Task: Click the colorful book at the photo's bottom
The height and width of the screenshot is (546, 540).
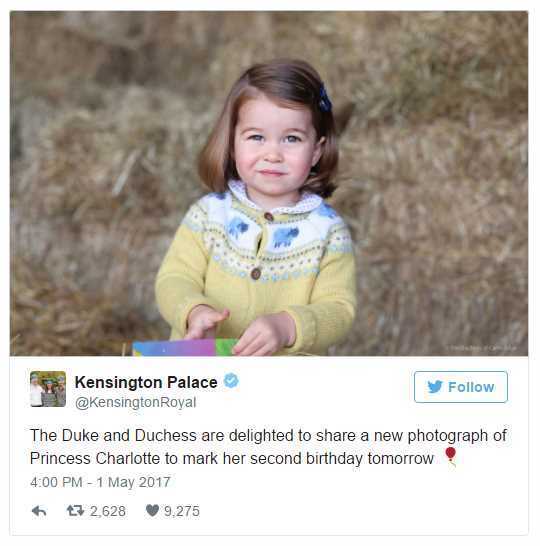Action: [185, 348]
